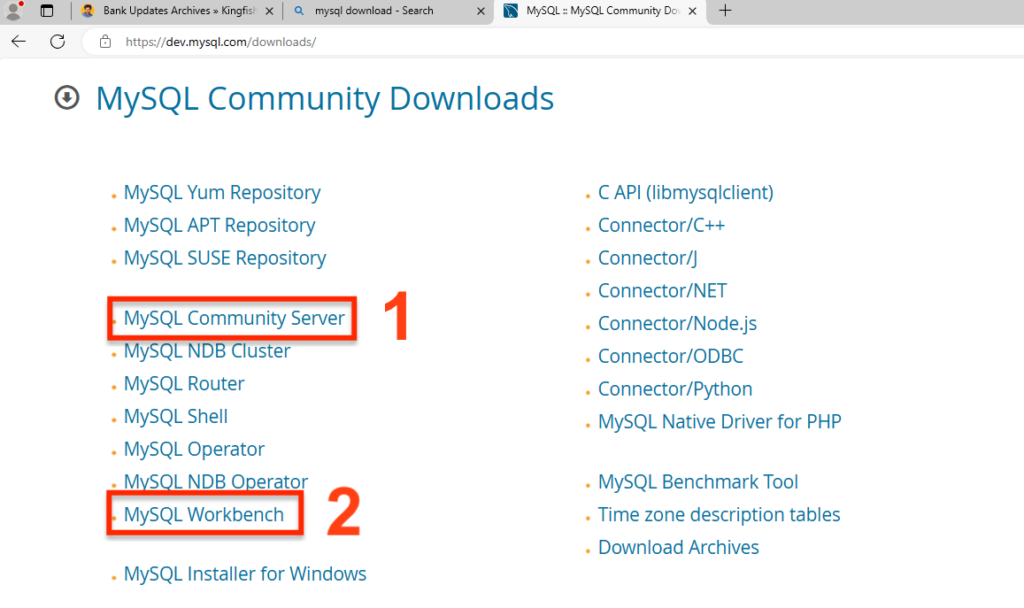
Task: Open Connector/Node.js link
Action: (677, 323)
